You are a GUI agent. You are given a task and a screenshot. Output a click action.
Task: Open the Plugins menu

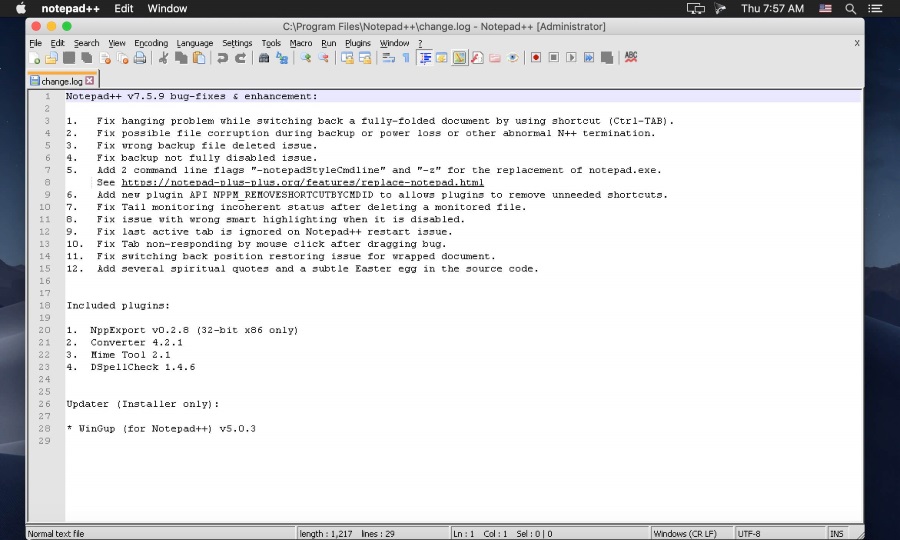click(x=358, y=43)
